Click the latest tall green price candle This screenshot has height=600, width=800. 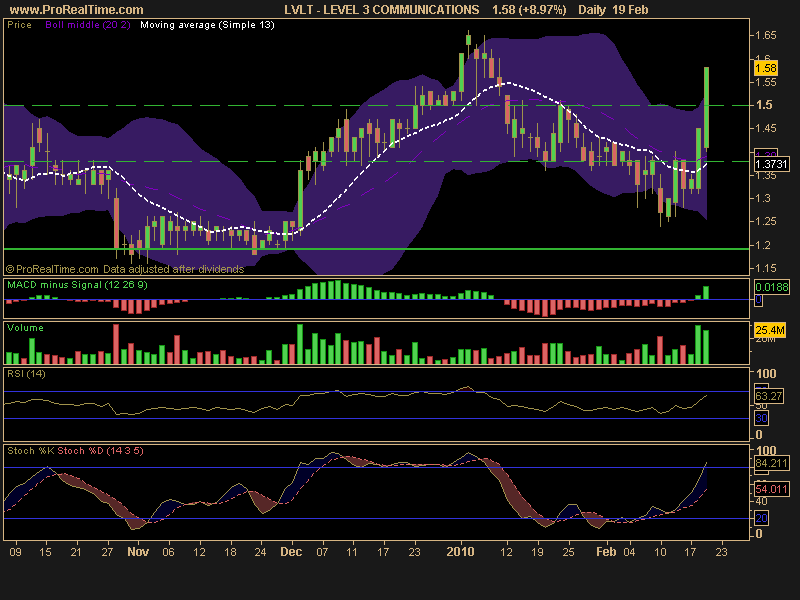pos(706,108)
